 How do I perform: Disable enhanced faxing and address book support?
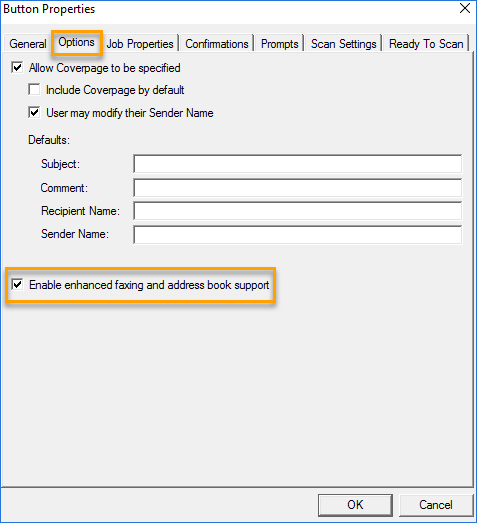[17, 285]
